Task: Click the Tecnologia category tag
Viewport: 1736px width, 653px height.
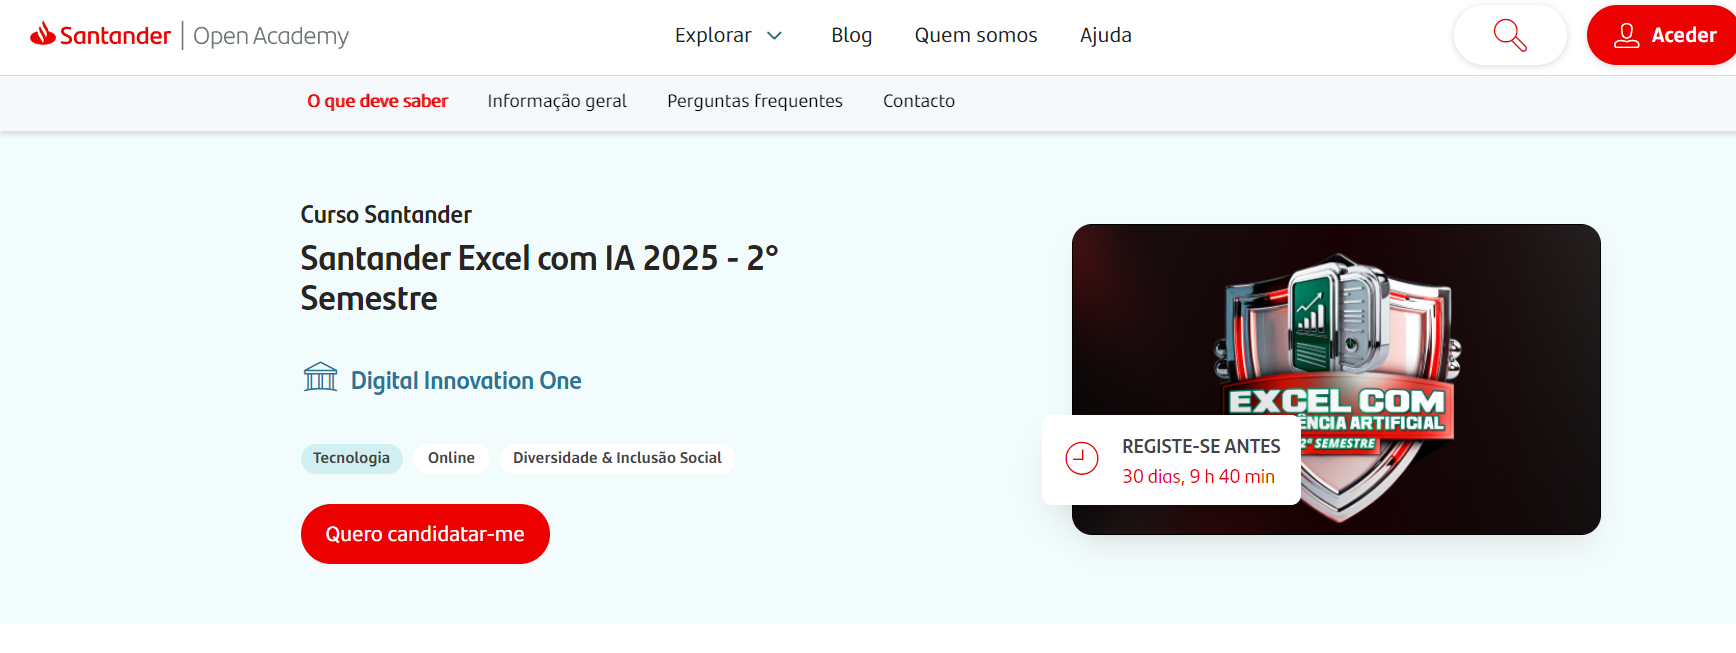Action: point(351,458)
